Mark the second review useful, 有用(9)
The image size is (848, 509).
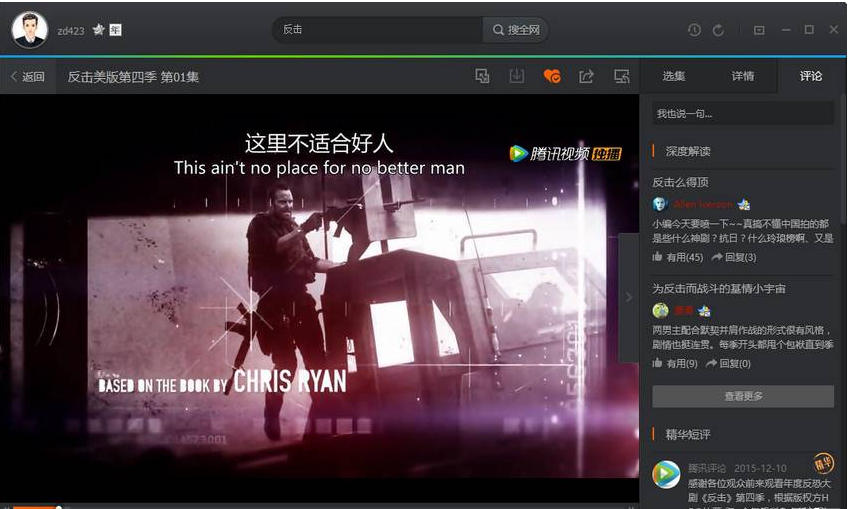click(x=675, y=363)
